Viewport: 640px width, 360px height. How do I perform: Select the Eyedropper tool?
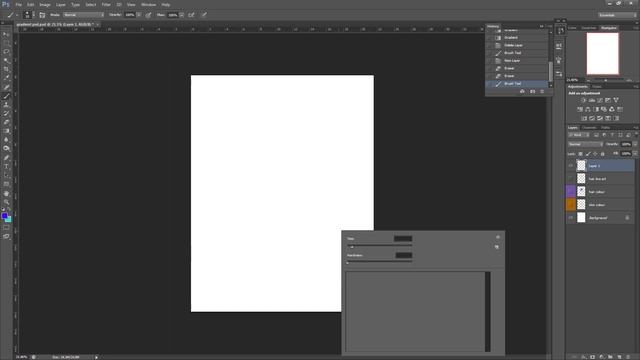[x=6, y=78]
